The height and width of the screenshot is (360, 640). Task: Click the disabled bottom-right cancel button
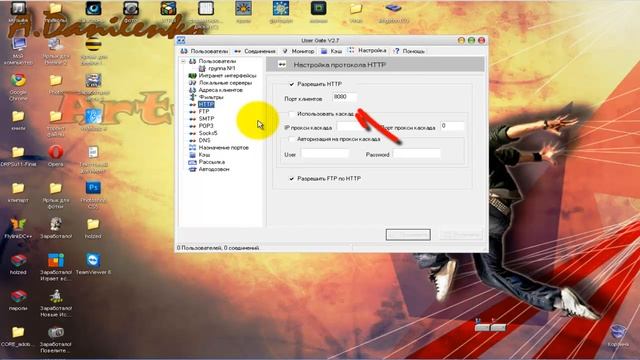[461, 235]
